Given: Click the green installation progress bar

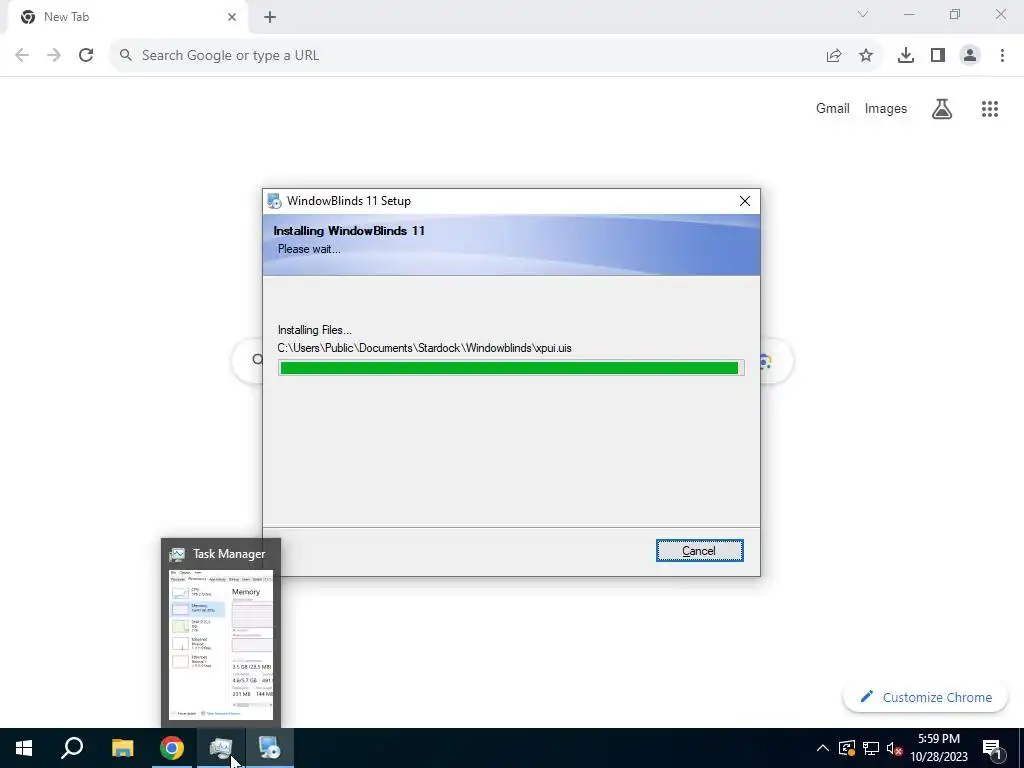Looking at the screenshot, I should click(x=511, y=368).
